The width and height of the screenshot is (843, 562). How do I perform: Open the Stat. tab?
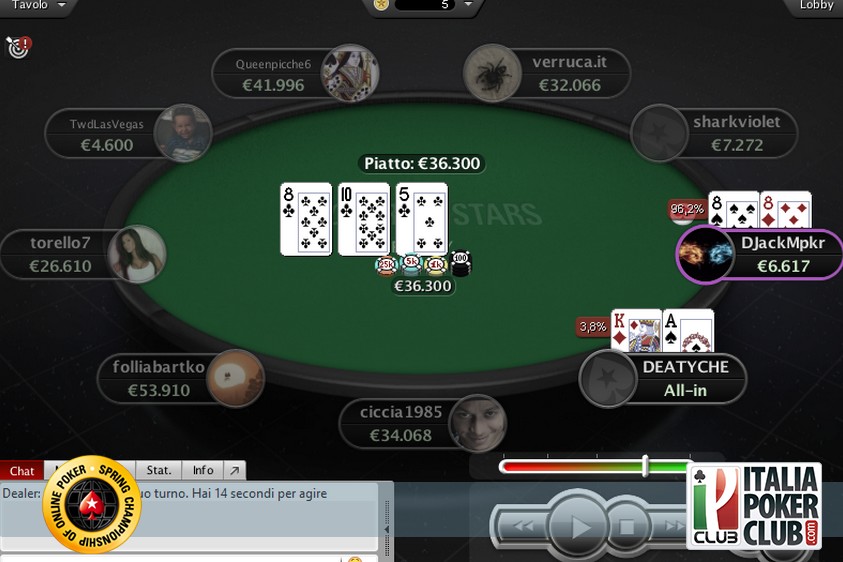[159, 470]
